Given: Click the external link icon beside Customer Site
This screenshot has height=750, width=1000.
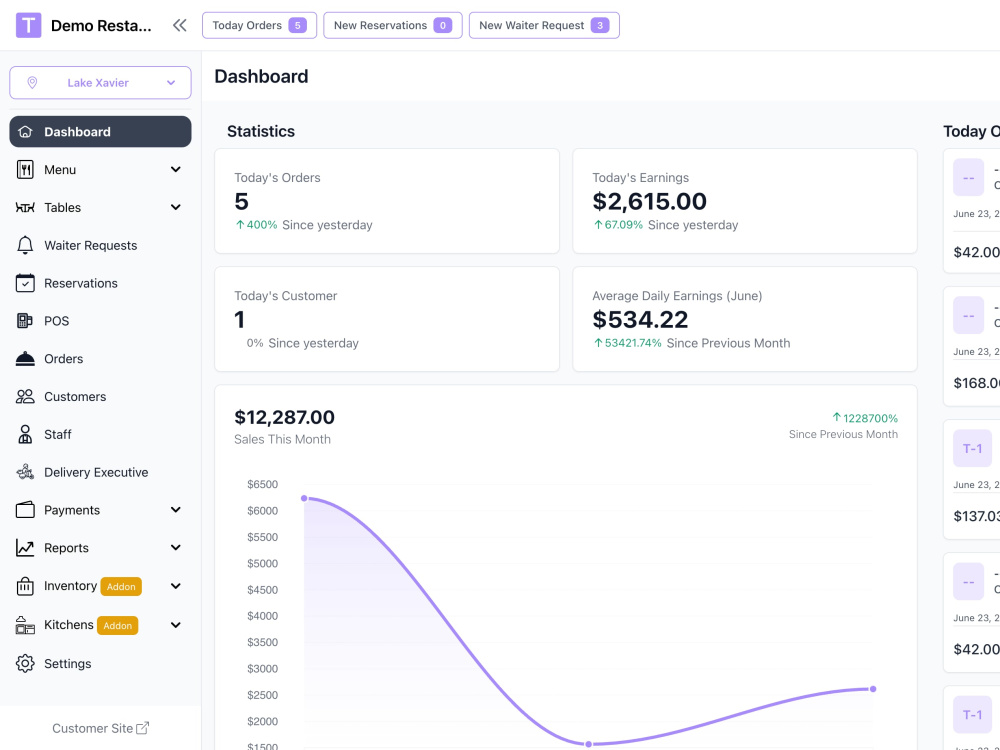Looking at the screenshot, I should [x=143, y=728].
